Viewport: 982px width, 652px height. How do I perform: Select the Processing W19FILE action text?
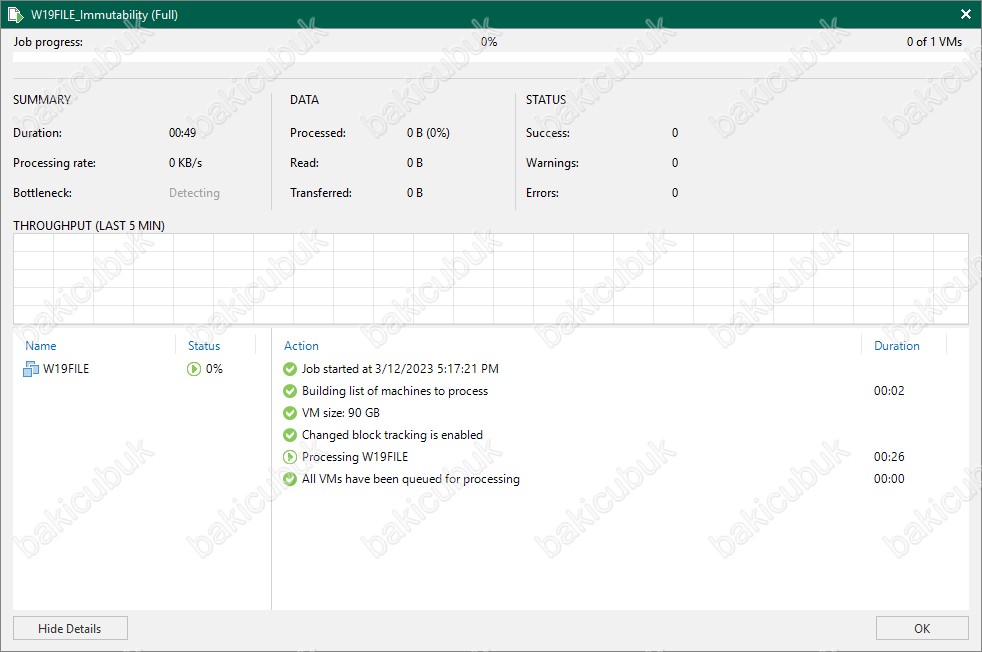coord(355,457)
